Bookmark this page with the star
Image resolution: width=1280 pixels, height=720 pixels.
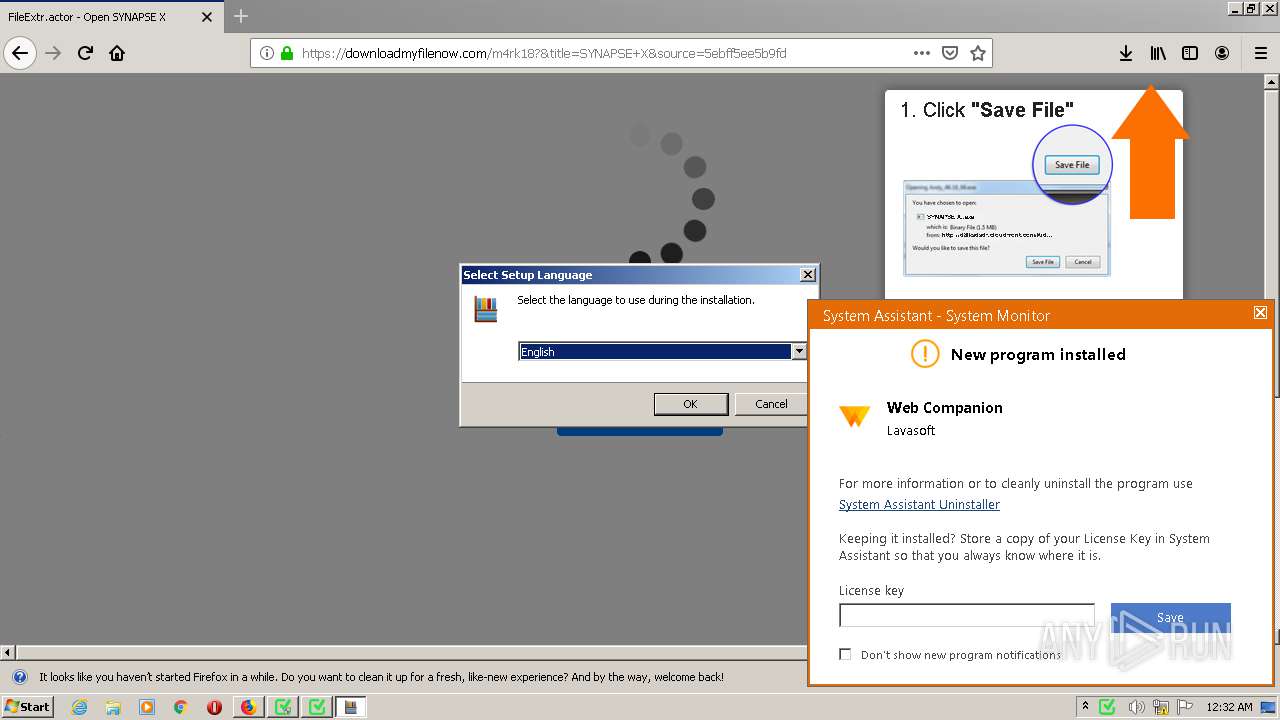(x=978, y=53)
